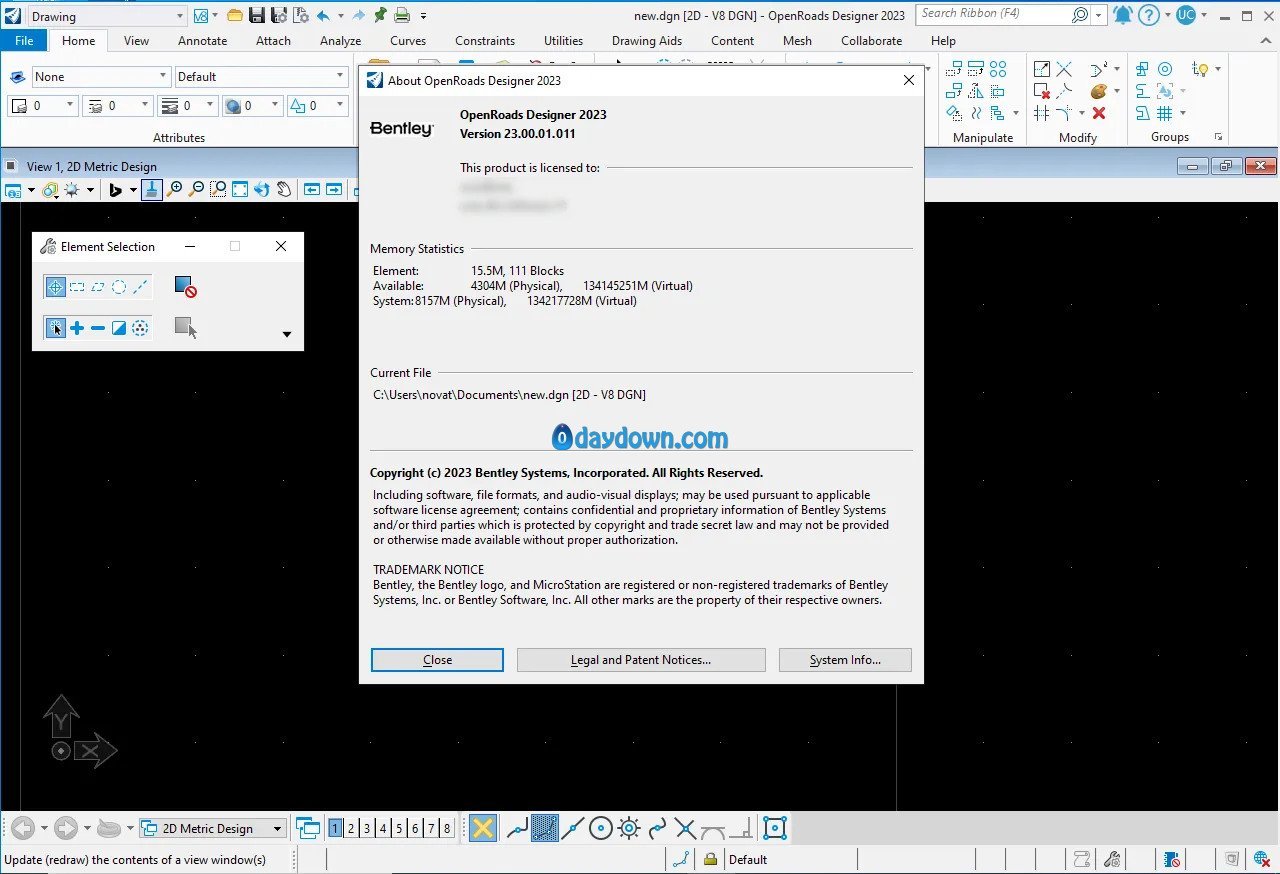Toggle view window 5 button

click(399, 828)
